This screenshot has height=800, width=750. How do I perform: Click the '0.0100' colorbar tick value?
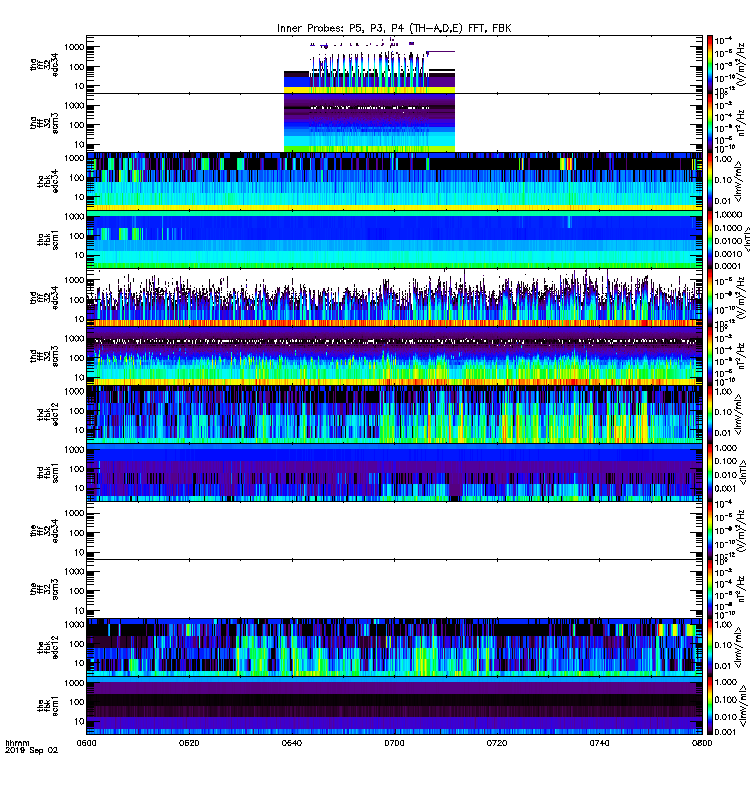[728, 241]
